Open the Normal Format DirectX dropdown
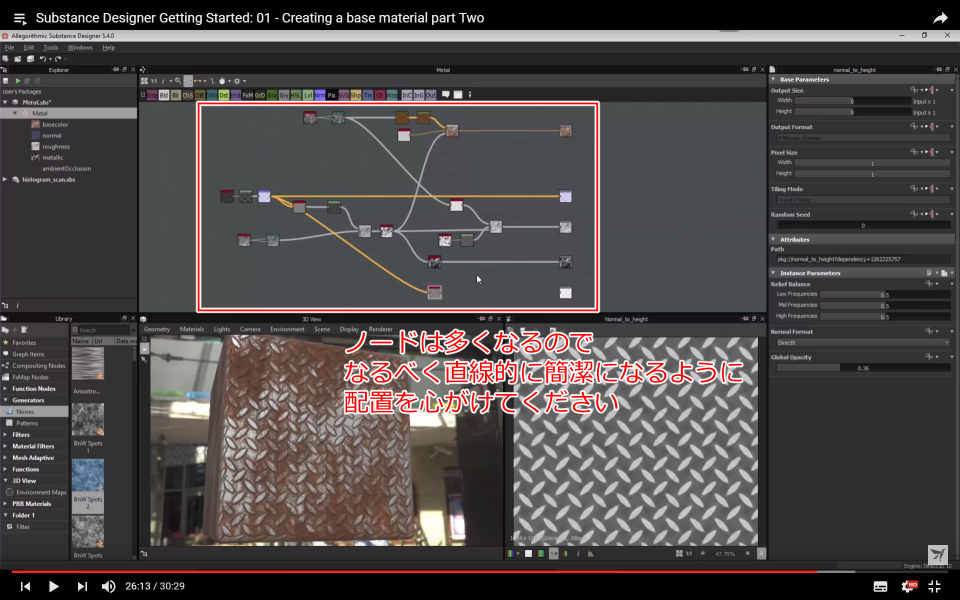This screenshot has width=960, height=600. [863, 343]
